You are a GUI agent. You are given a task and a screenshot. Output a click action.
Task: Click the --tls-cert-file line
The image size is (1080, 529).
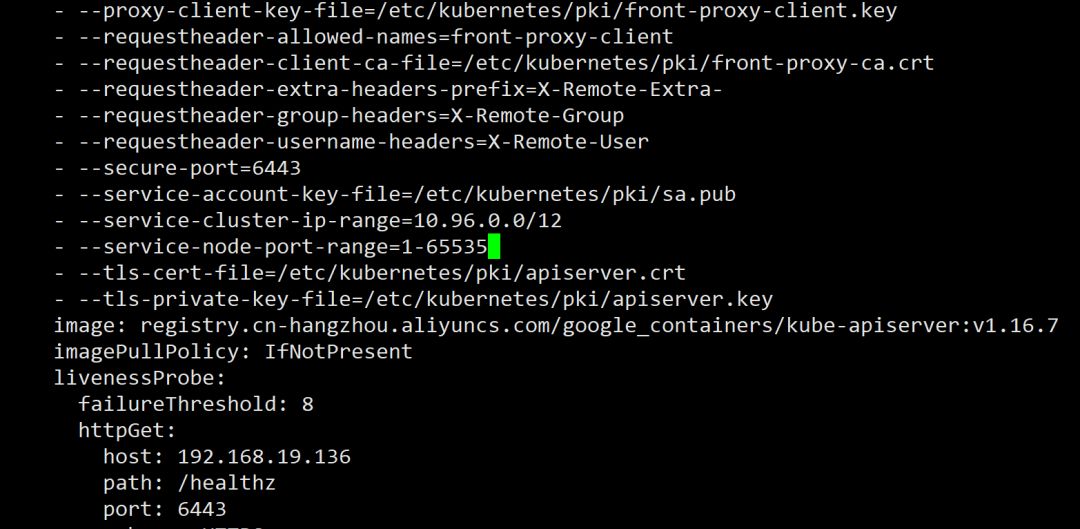(x=370, y=272)
